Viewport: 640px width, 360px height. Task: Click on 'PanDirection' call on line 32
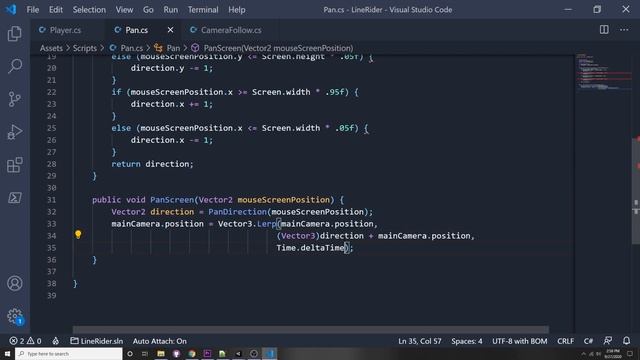tap(237, 211)
